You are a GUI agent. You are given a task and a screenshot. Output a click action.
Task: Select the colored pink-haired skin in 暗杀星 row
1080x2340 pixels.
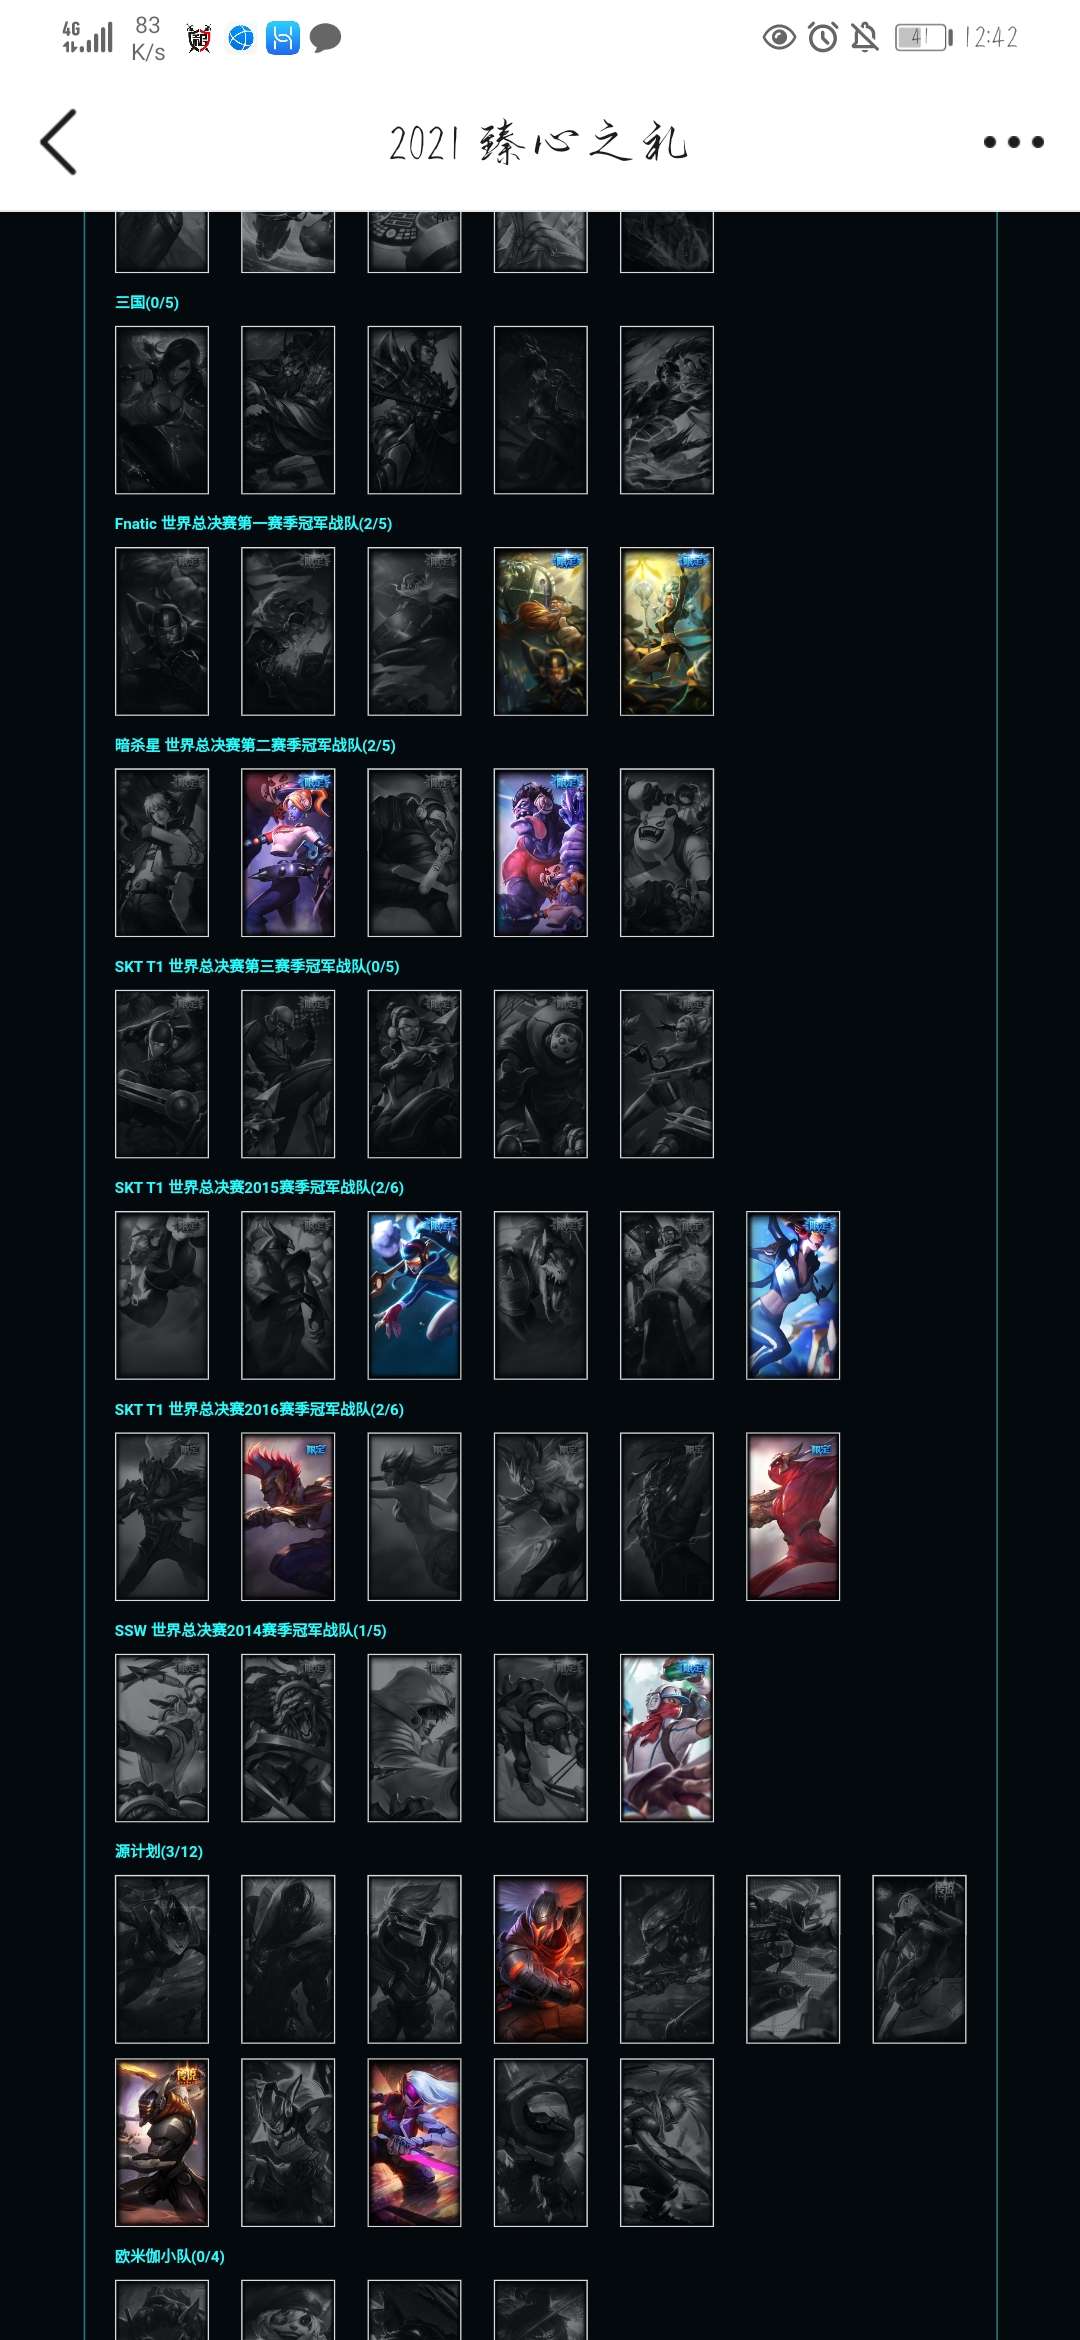point(288,853)
